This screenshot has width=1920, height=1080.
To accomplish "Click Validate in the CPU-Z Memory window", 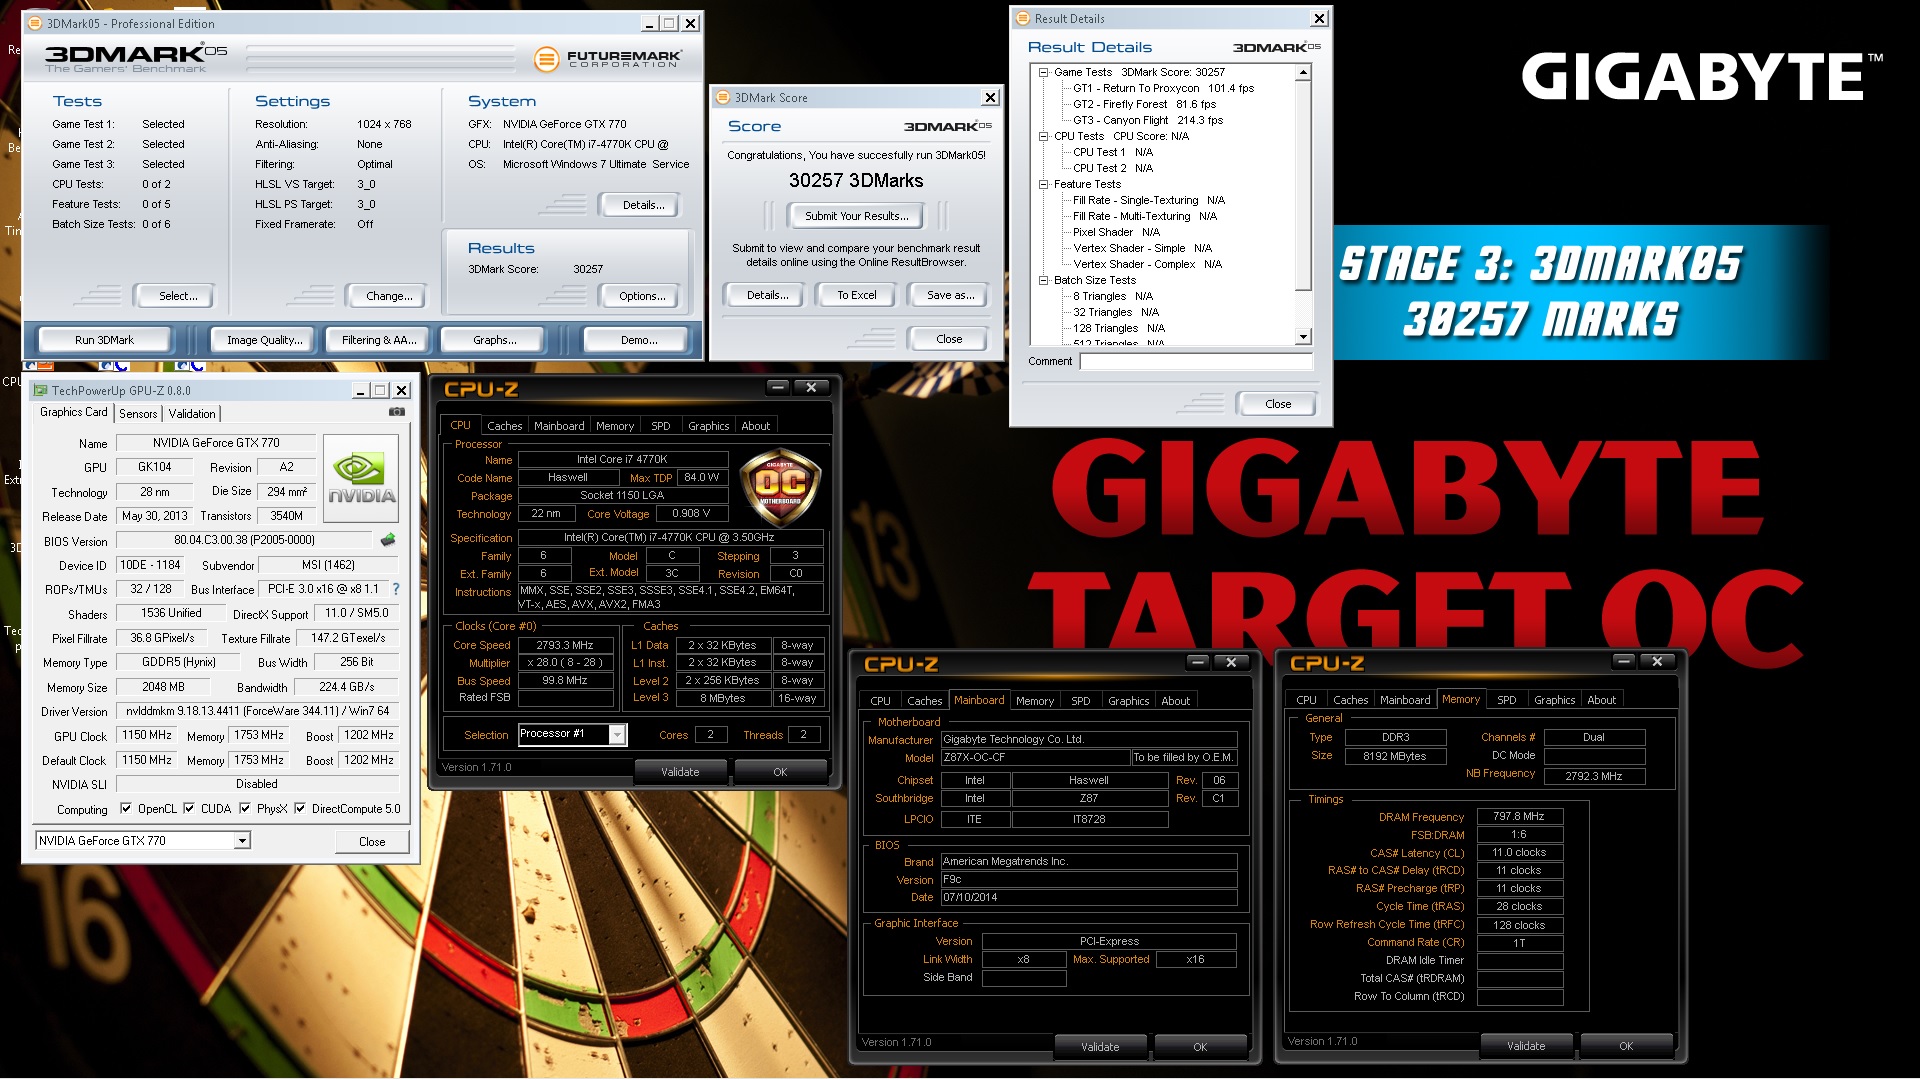I will 1526,1046.
